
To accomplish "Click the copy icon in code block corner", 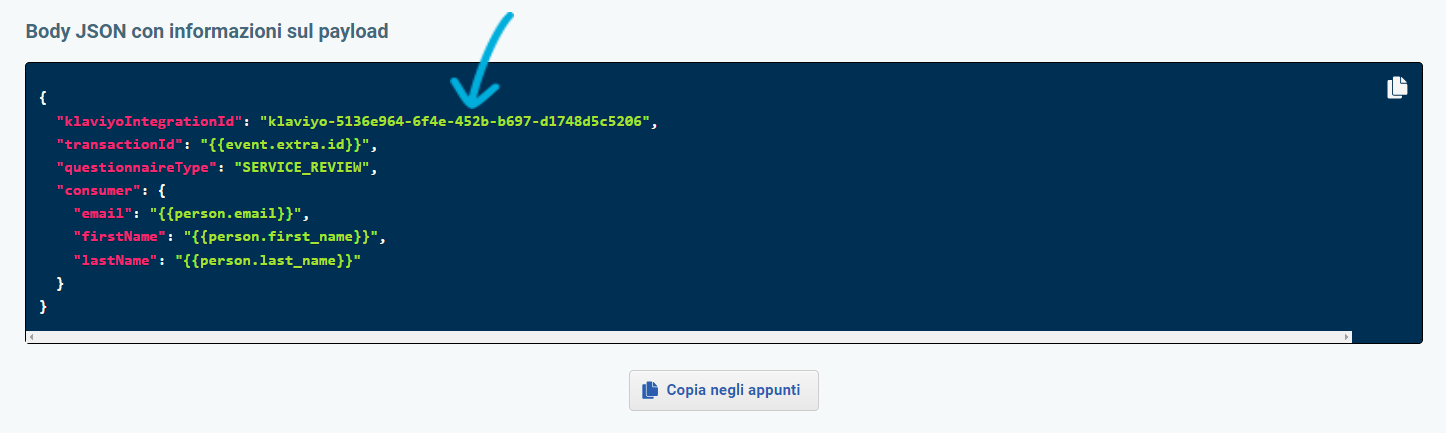I will (x=1397, y=88).
